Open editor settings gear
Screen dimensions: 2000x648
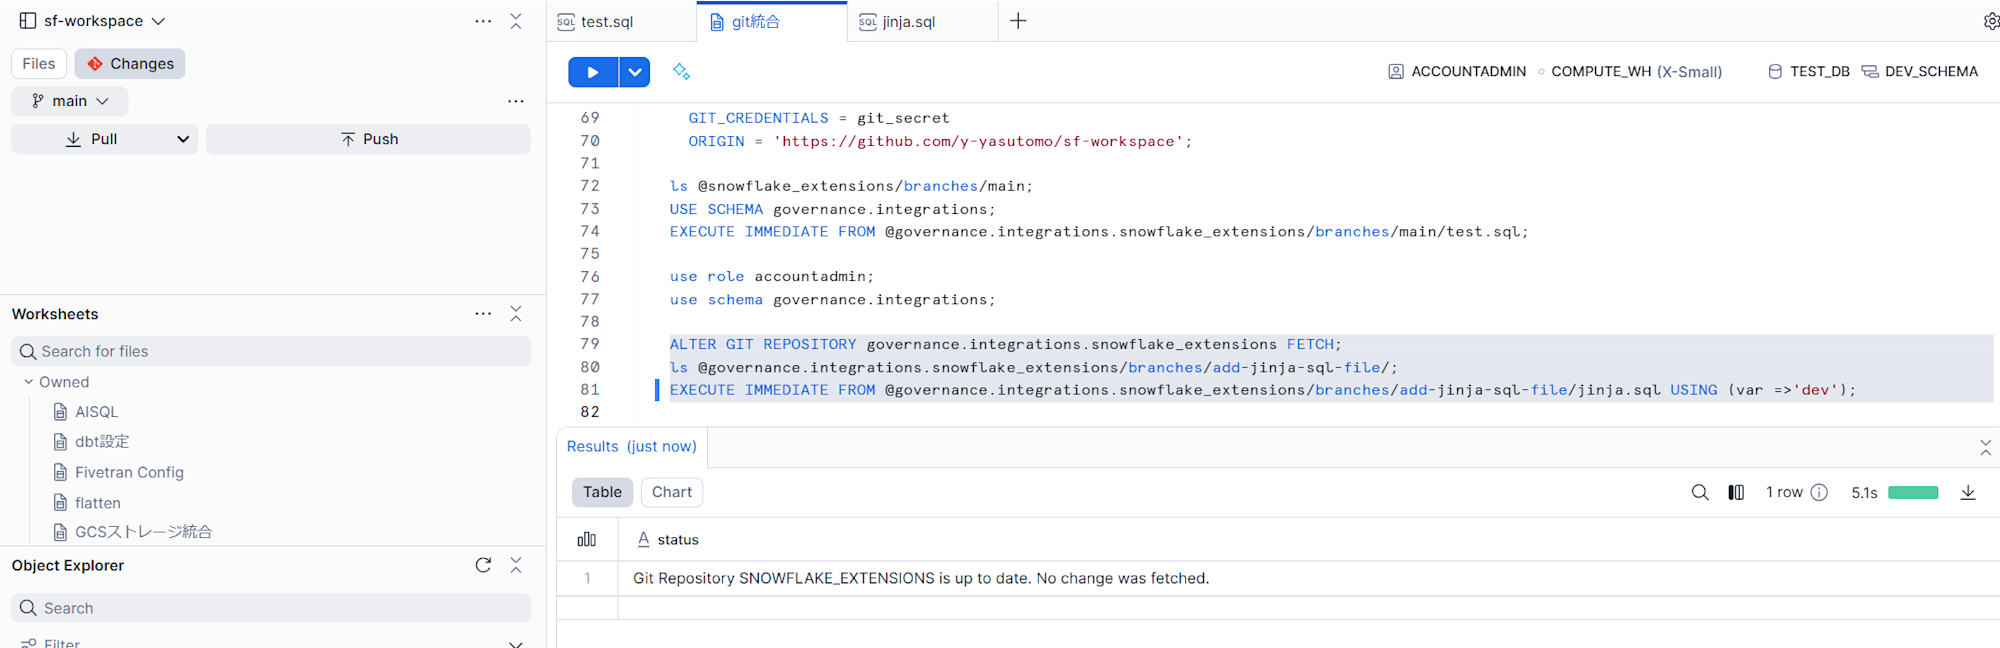pos(1991,21)
